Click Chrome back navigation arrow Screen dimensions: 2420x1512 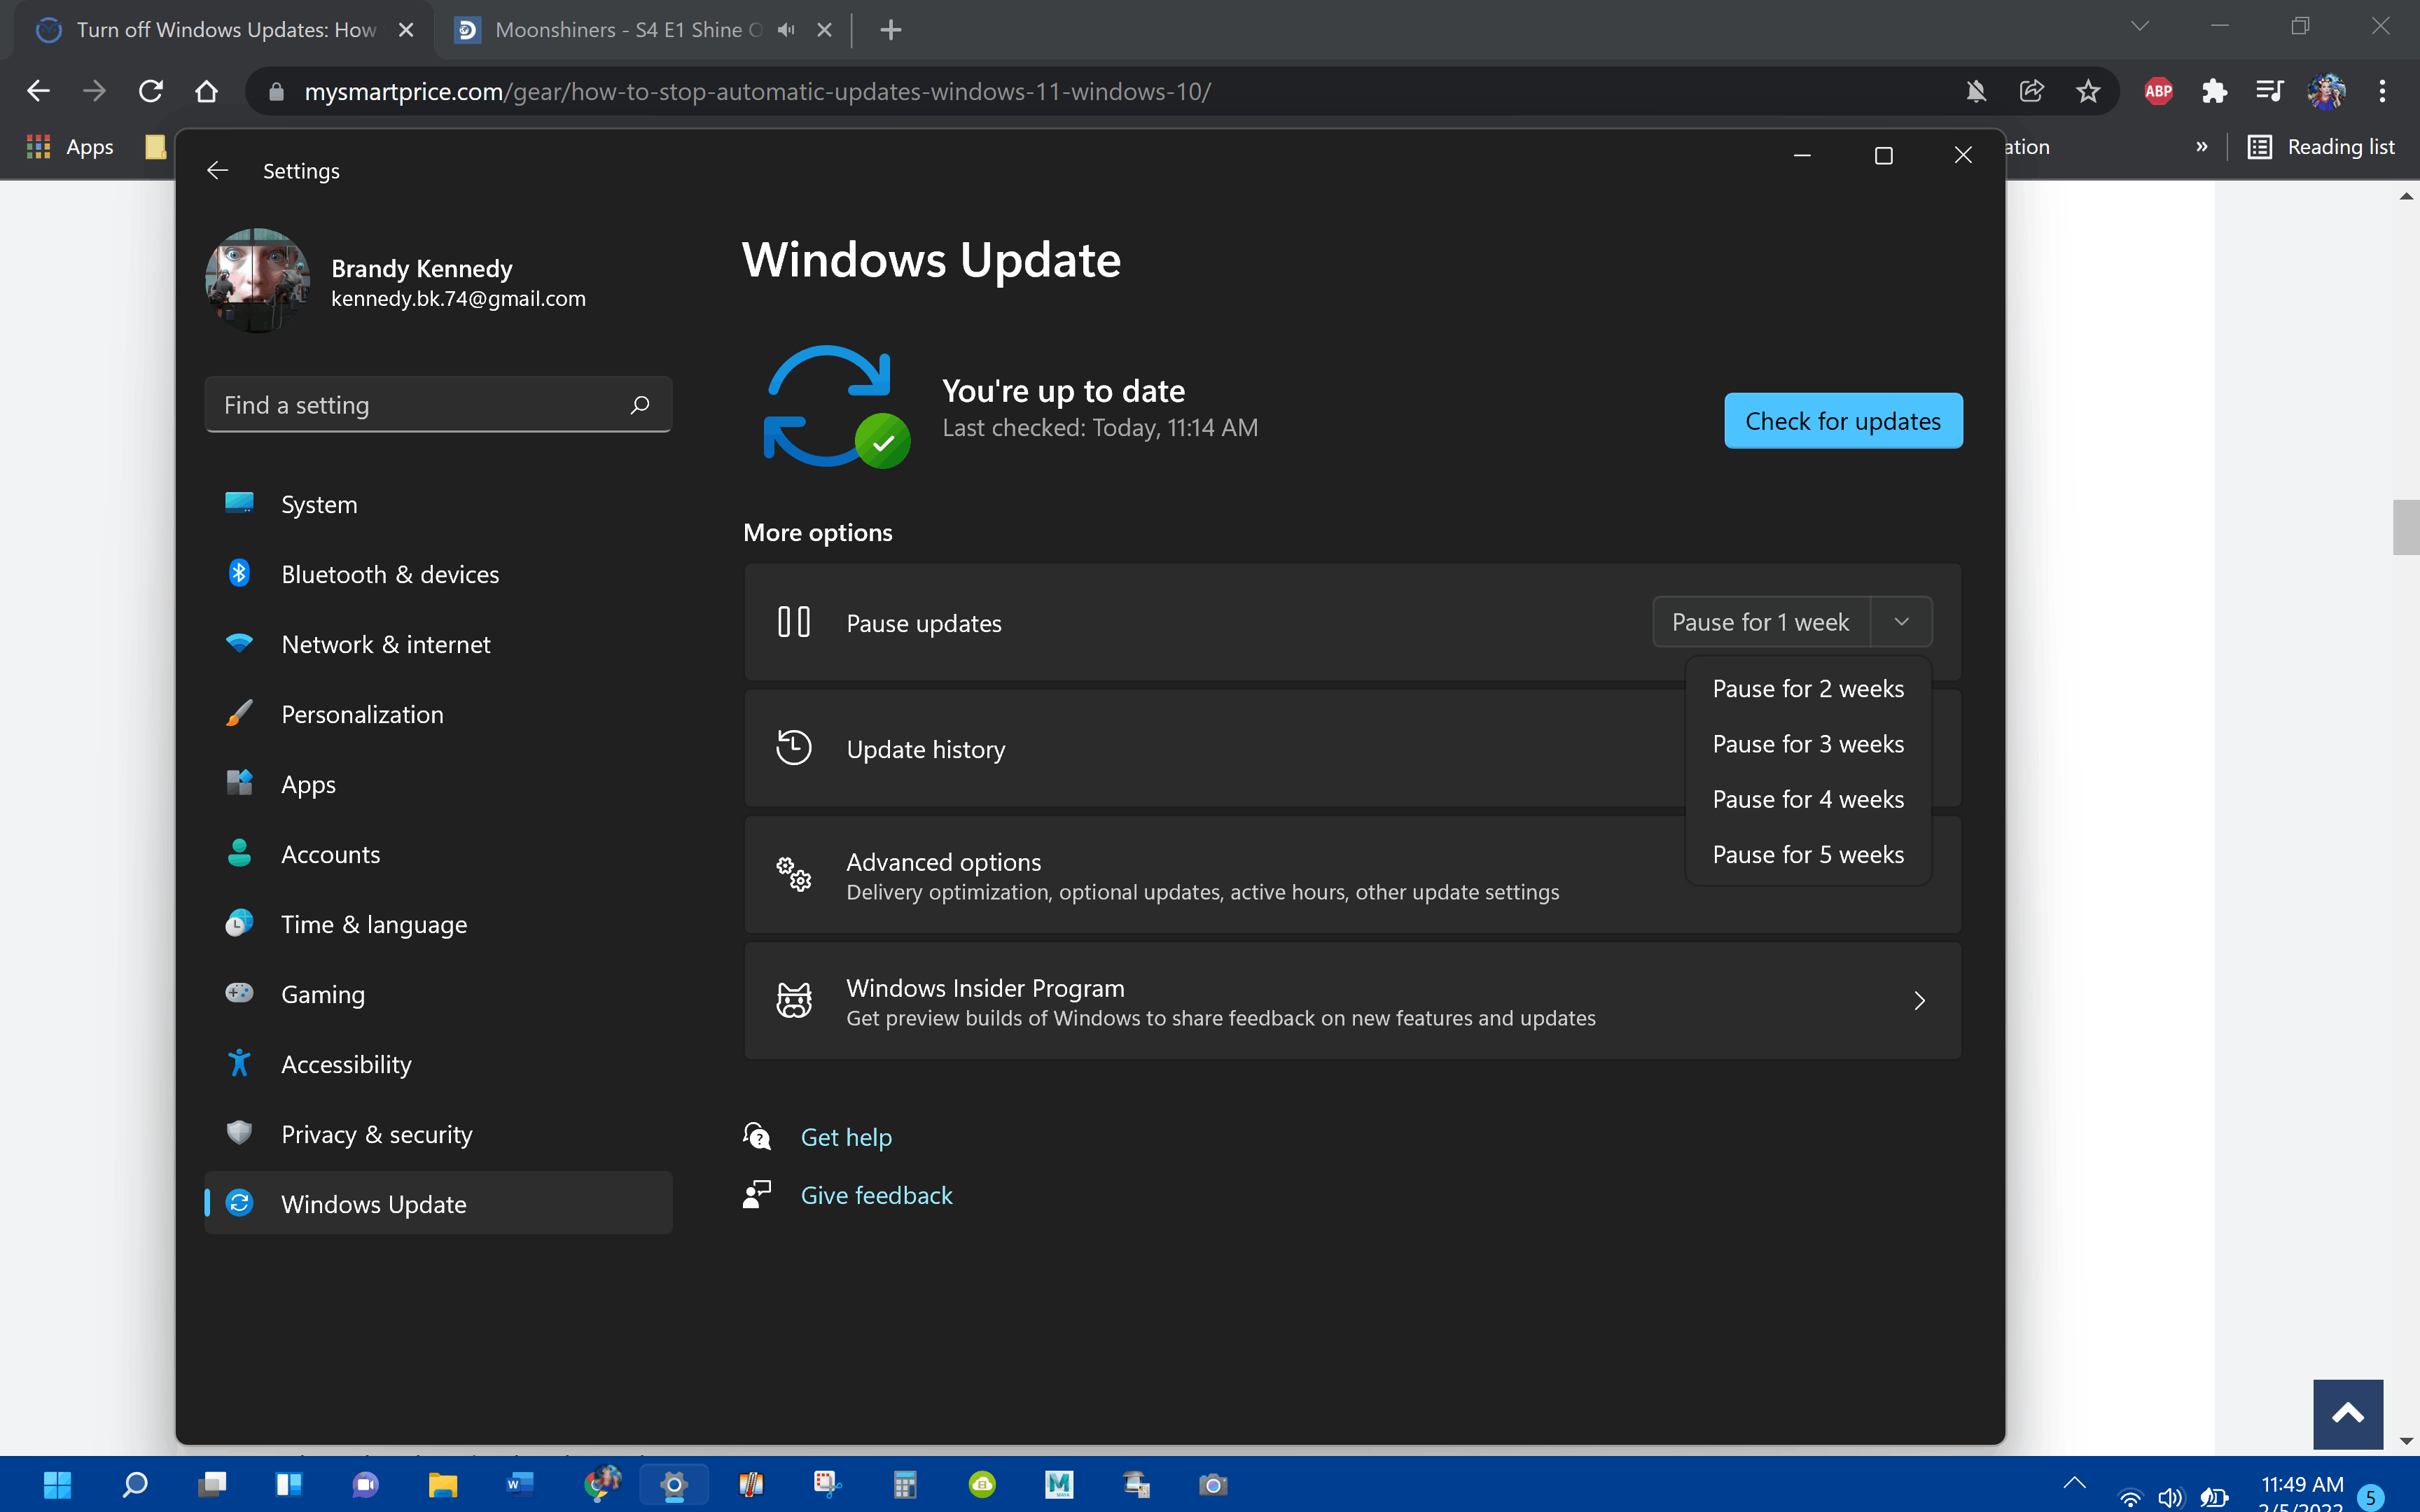(x=38, y=91)
